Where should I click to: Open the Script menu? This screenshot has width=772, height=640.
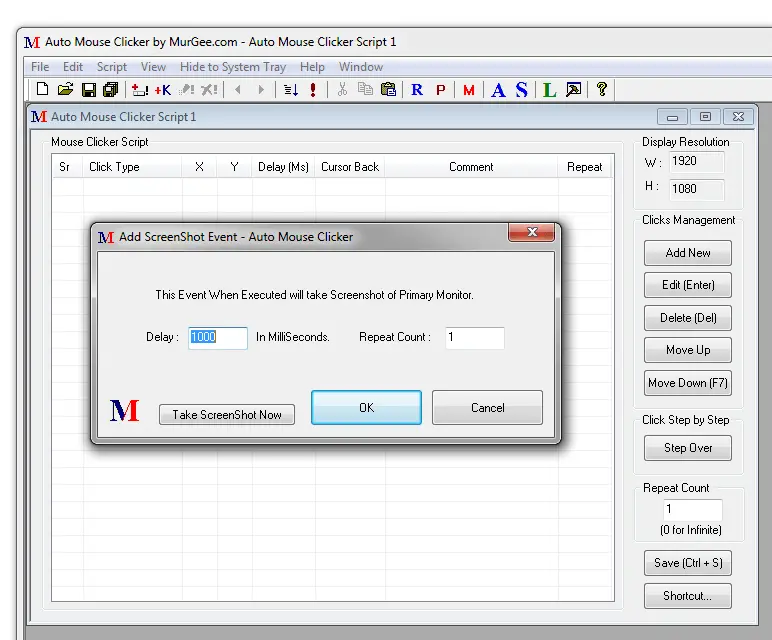[x=111, y=67]
